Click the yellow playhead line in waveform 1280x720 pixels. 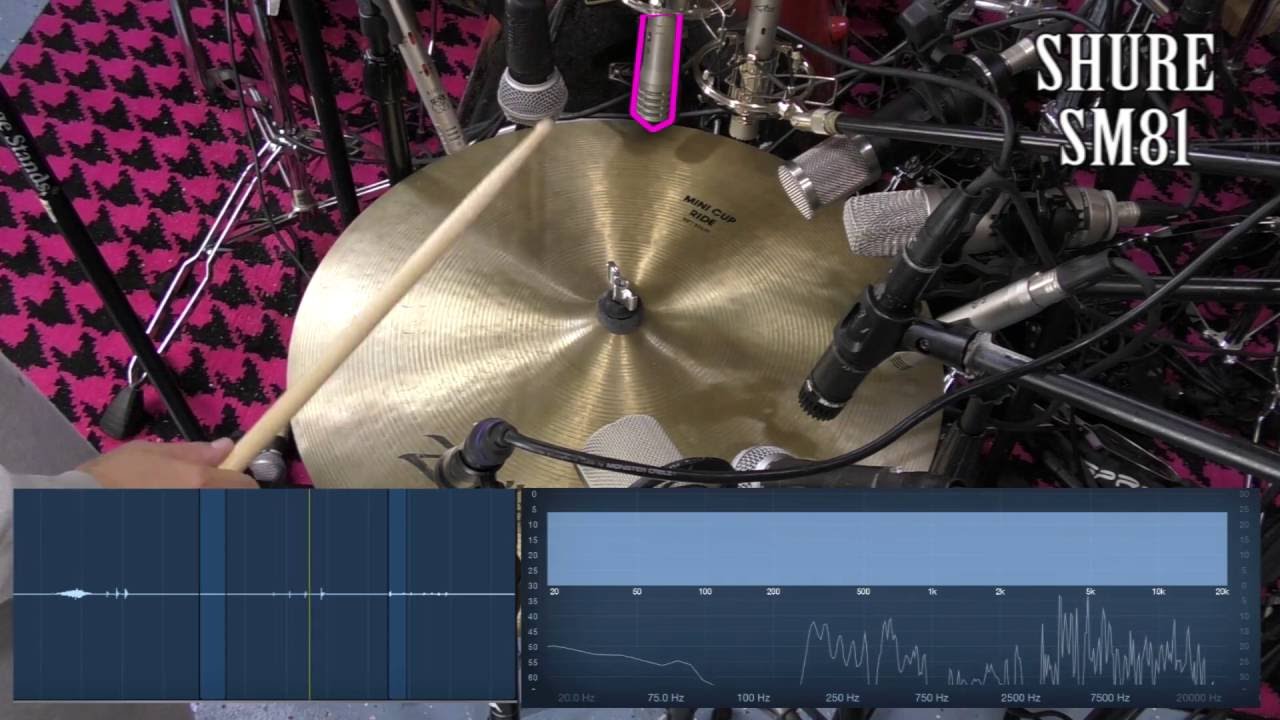(309, 594)
